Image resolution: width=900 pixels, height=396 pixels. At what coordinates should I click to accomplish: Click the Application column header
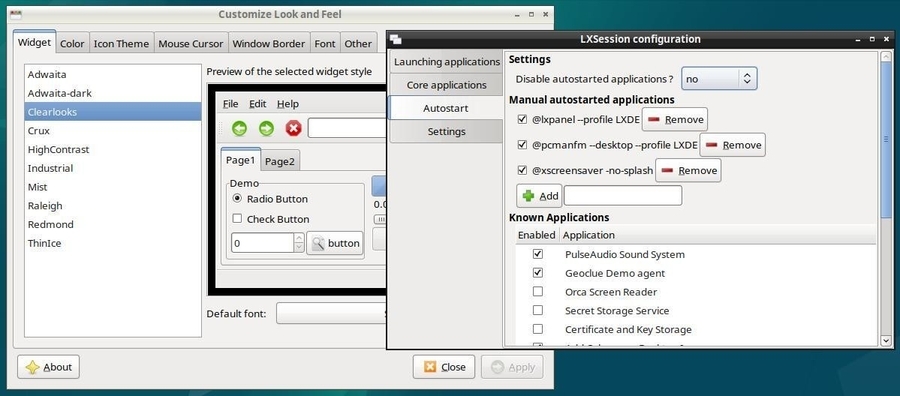coord(717,235)
